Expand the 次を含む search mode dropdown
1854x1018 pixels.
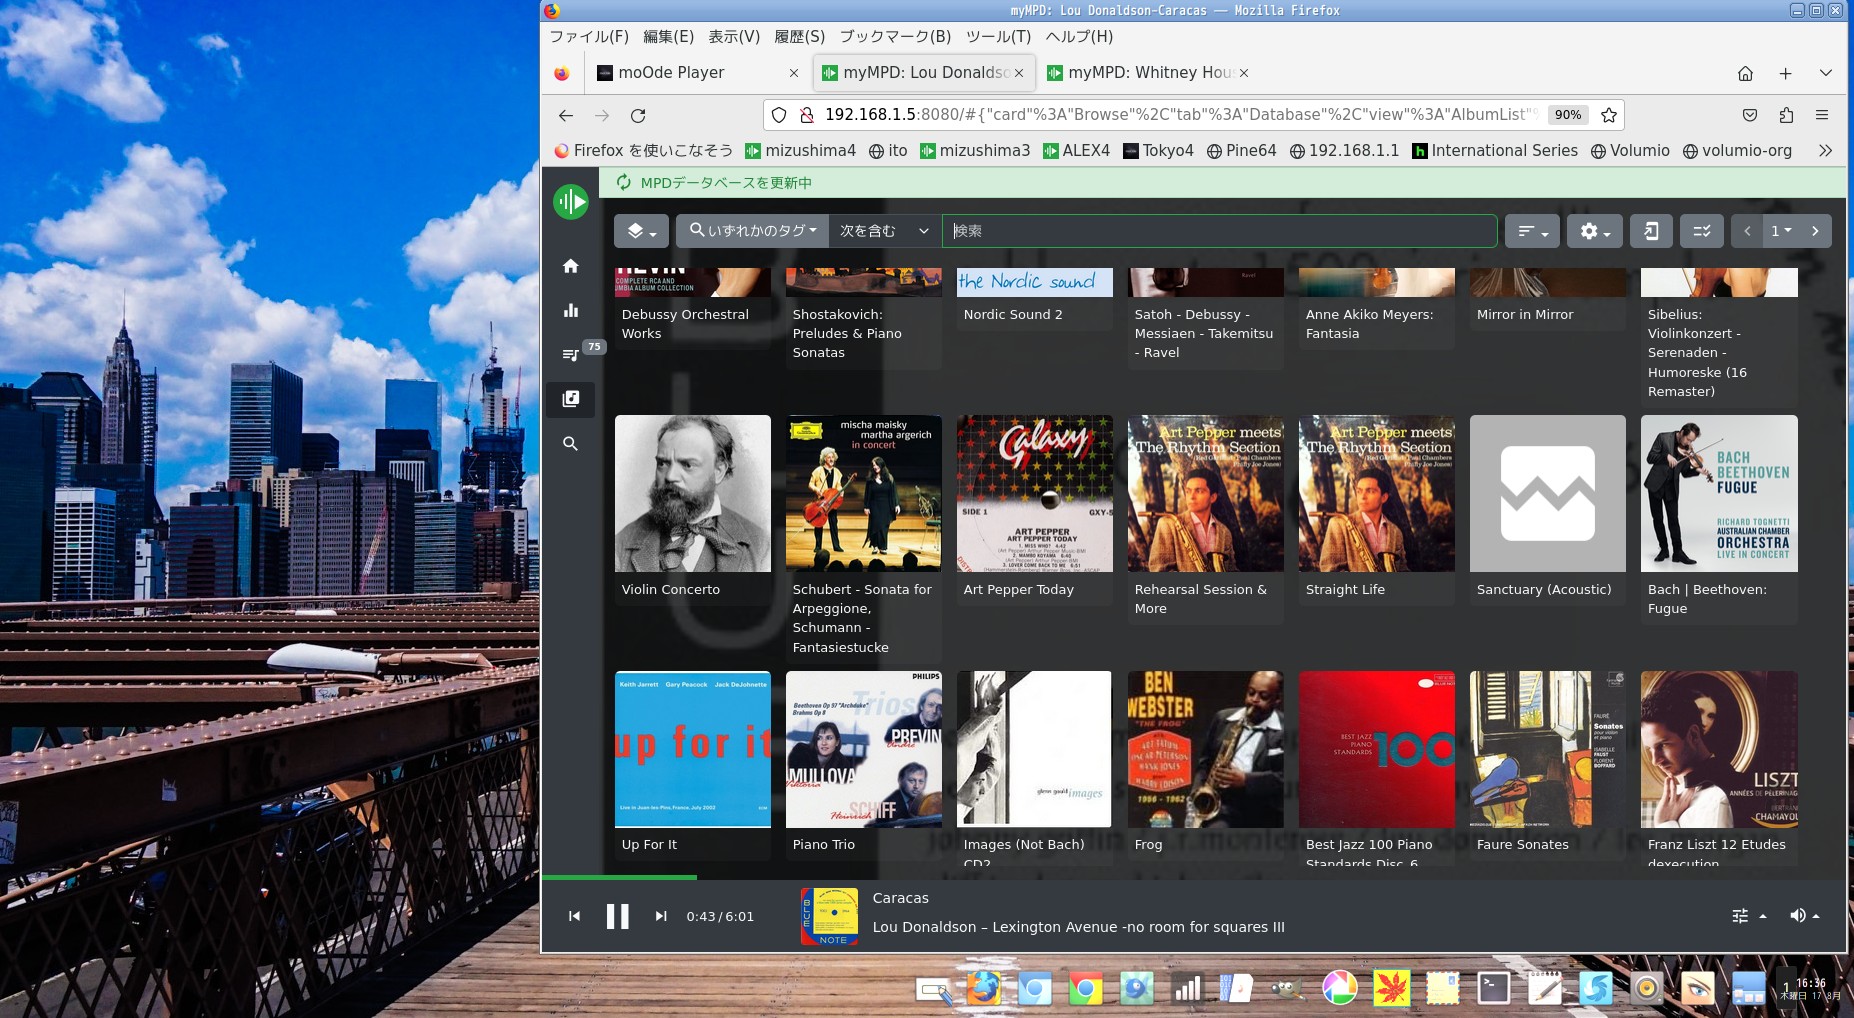[x=884, y=230]
